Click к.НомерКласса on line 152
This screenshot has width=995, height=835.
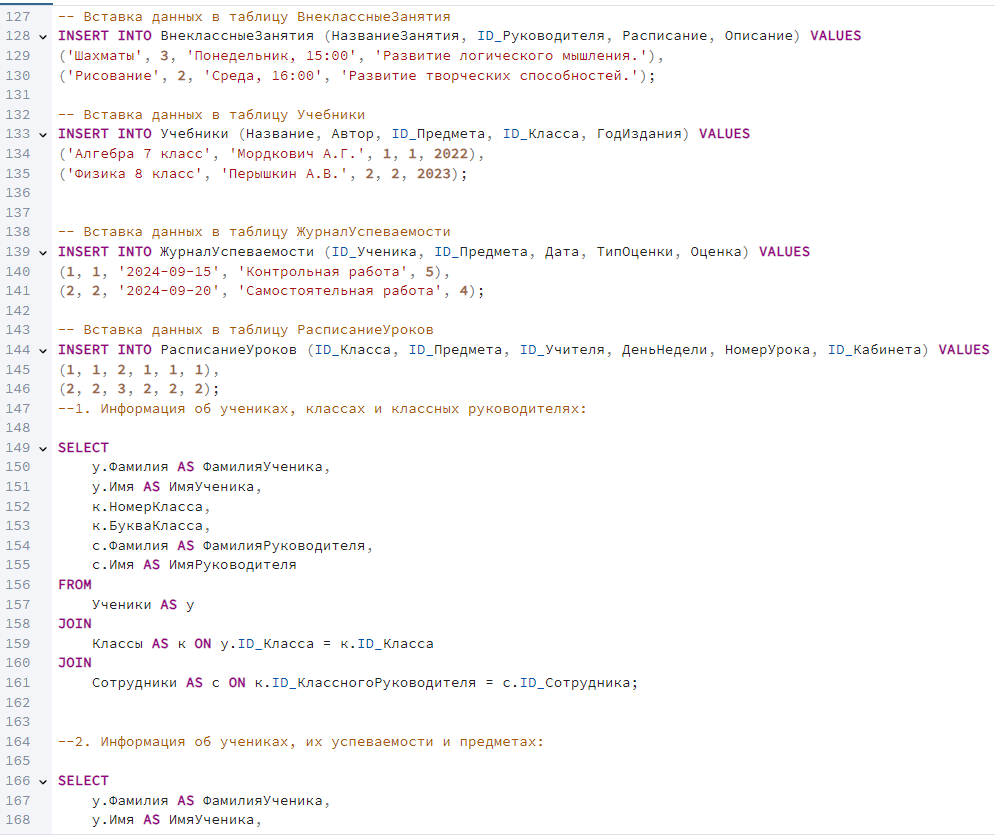(147, 507)
